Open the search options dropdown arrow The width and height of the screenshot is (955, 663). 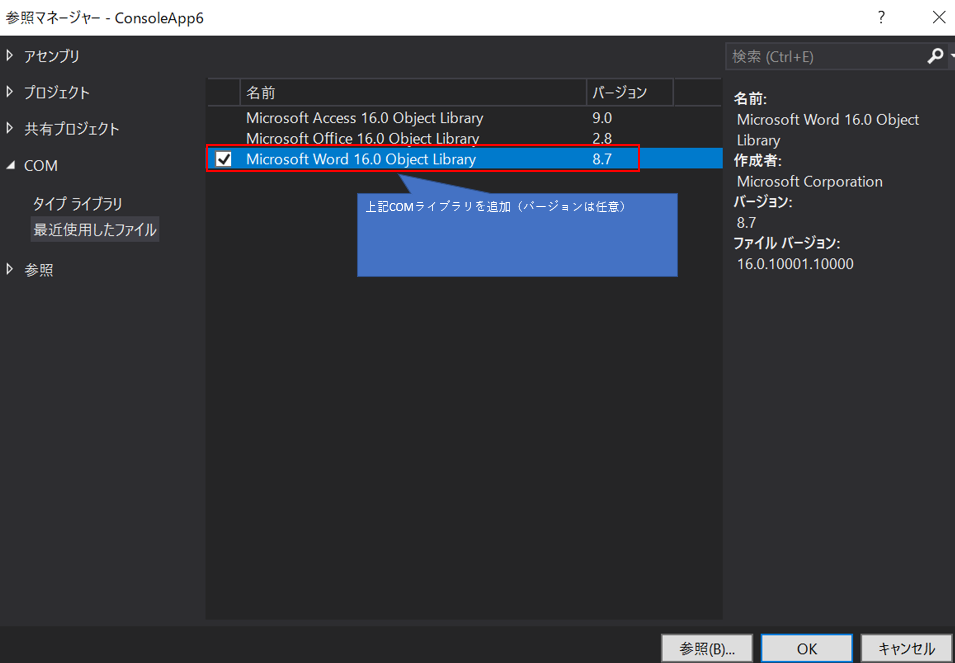(951, 57)
